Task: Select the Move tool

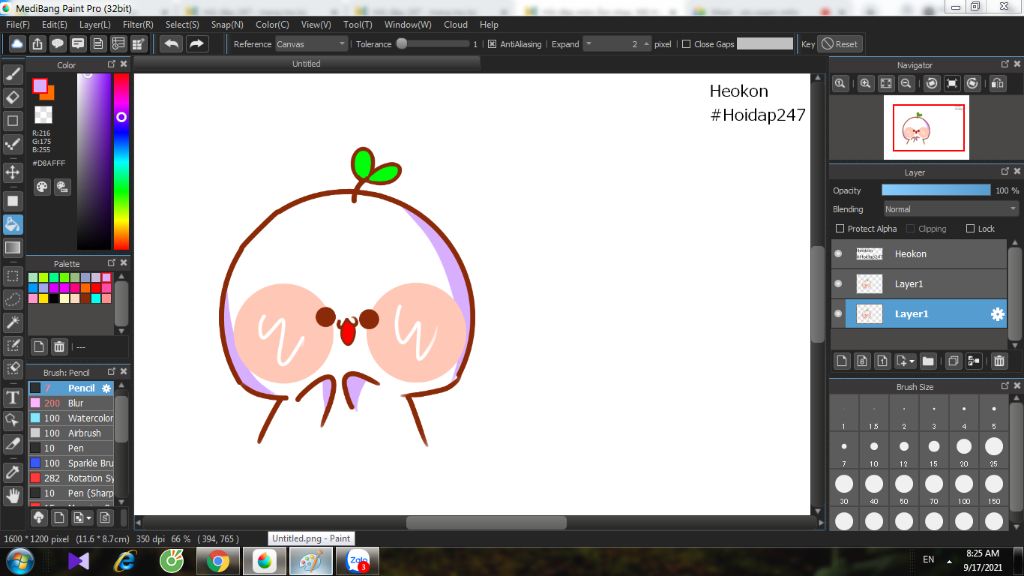Action: pos(12,172)
